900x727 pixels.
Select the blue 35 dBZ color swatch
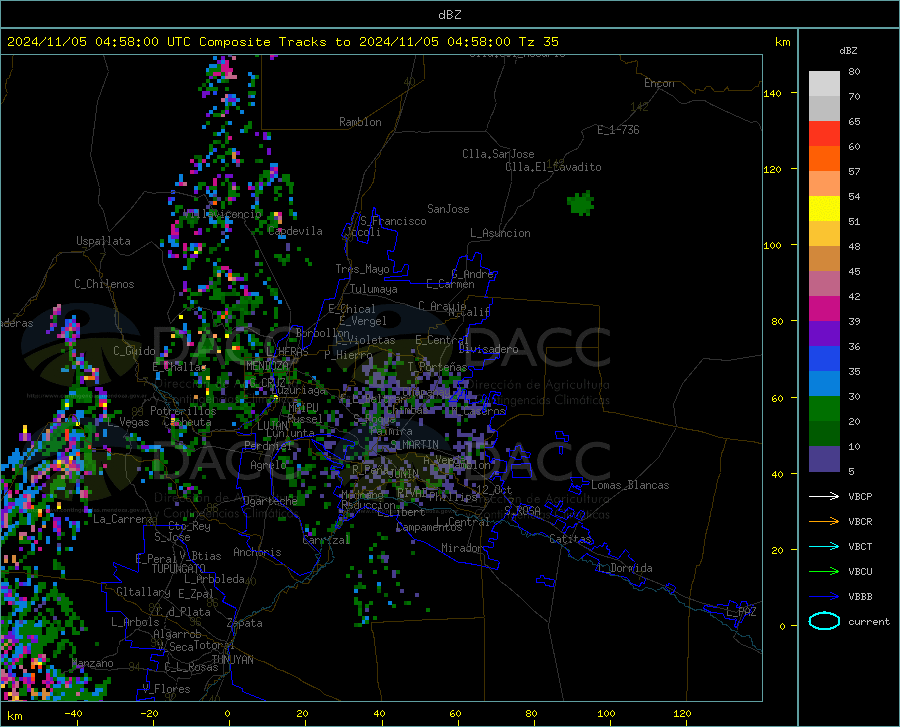tap(824, 359)
